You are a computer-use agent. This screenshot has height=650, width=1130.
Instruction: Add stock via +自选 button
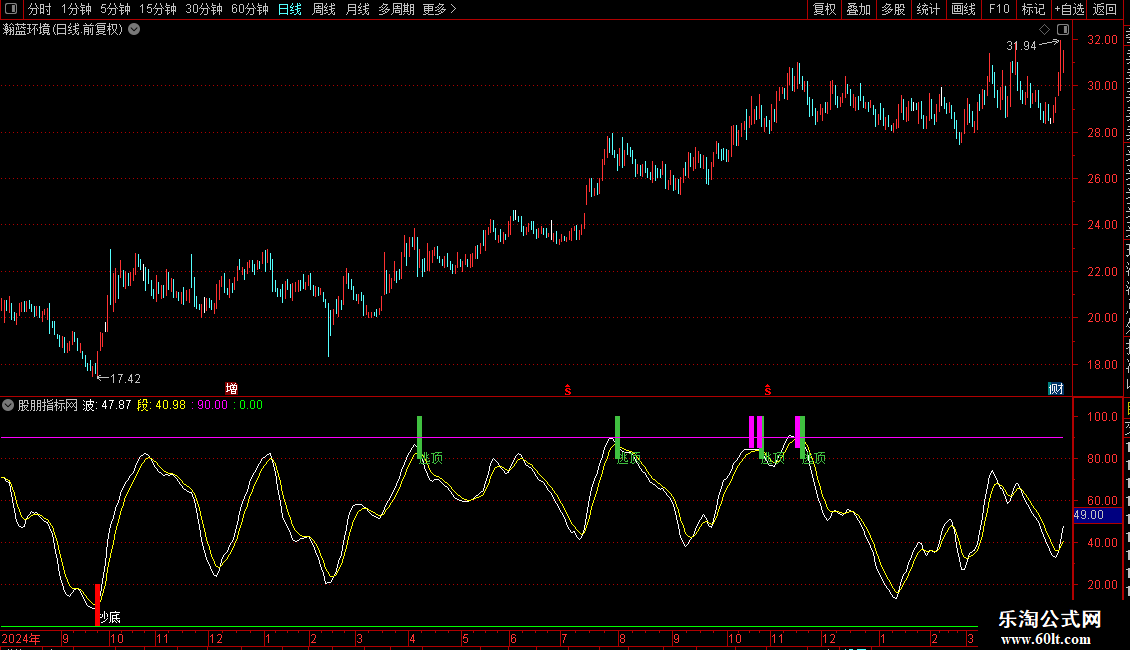point(1069,9)
